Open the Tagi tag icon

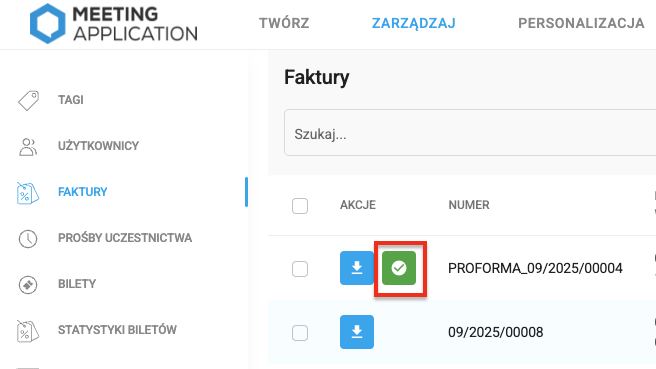[x=28, y=100]
